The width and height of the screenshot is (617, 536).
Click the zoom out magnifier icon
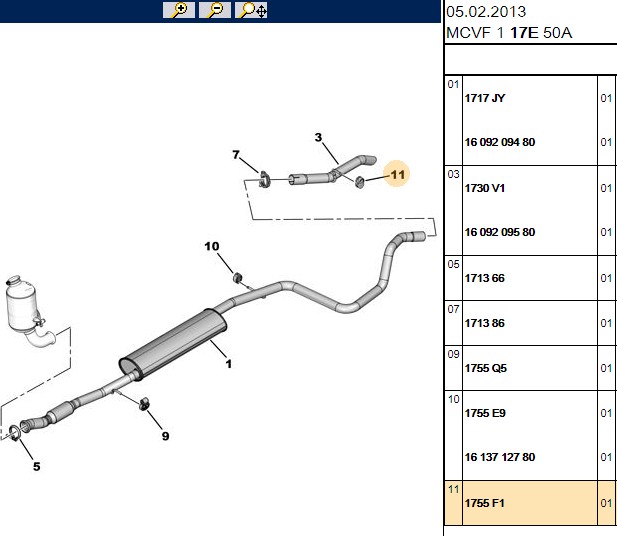[215, 10]
